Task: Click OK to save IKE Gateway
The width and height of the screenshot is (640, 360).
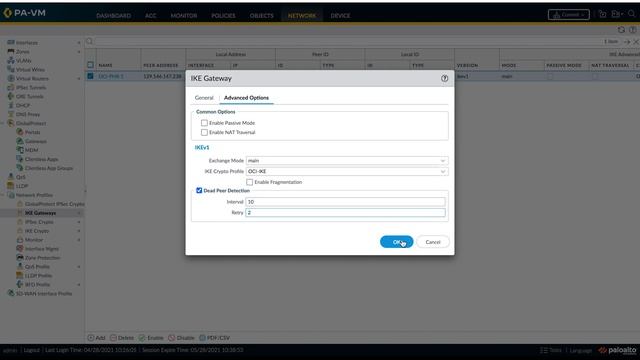Action: pos(396,242)
